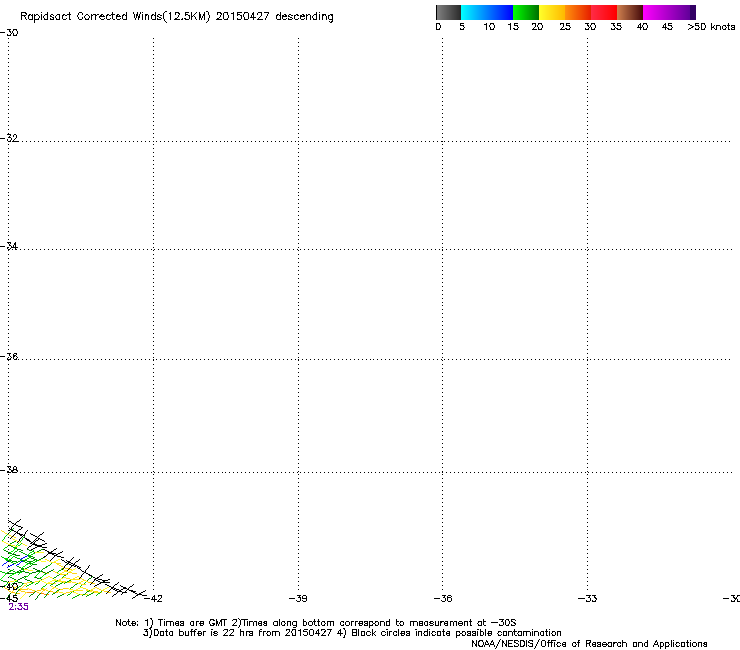This screenshot has height=650, width=740.
Task: Pick the red 30-35 knots color segment
Action: tap(604, 12)
